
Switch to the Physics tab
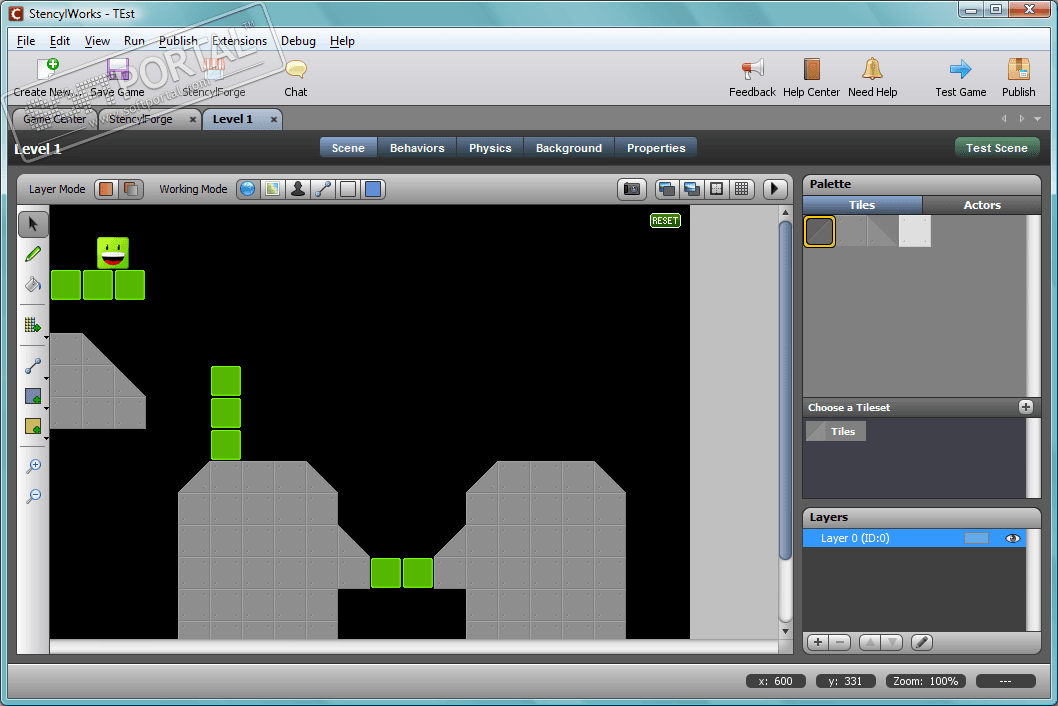pyautogui.click(x=490, y=148)
